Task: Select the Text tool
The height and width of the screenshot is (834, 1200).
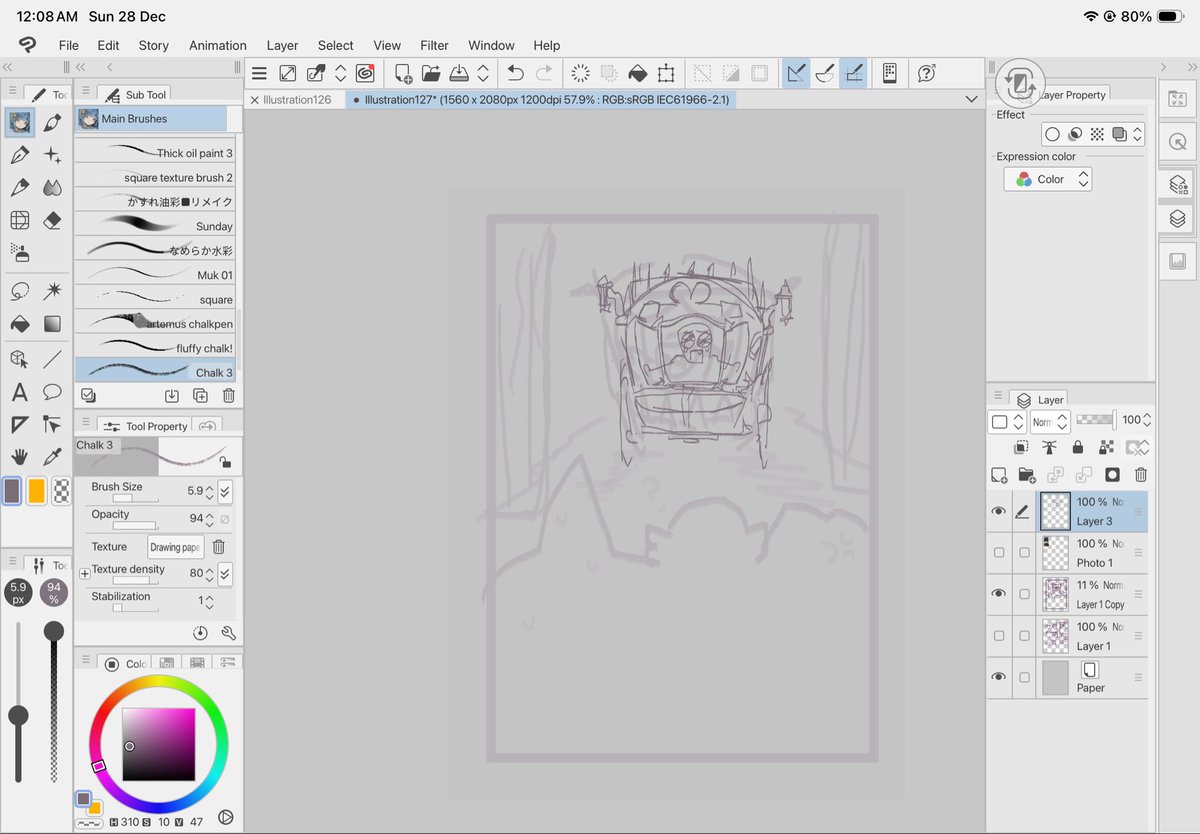Action: 19,392
